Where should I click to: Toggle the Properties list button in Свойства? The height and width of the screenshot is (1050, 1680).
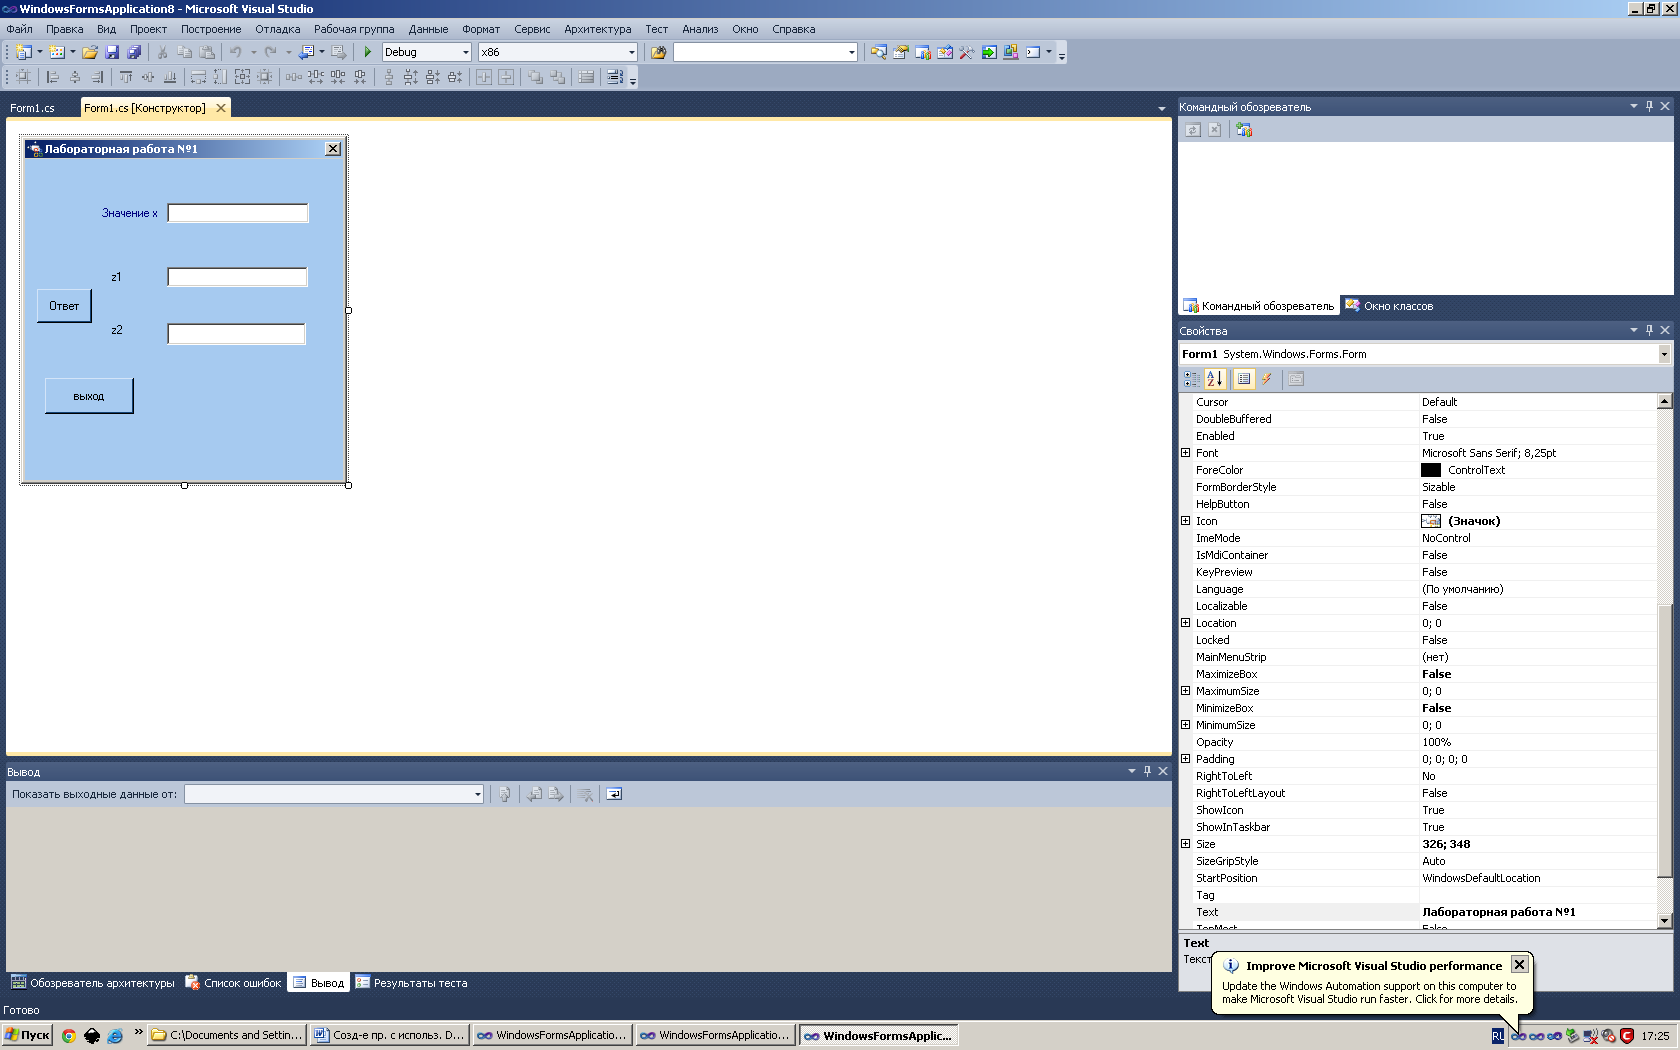(1244, 379)
